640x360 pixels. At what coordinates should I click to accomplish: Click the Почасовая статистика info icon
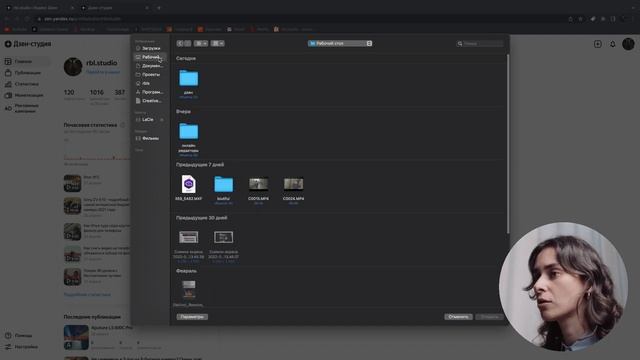tap(122, 125)
